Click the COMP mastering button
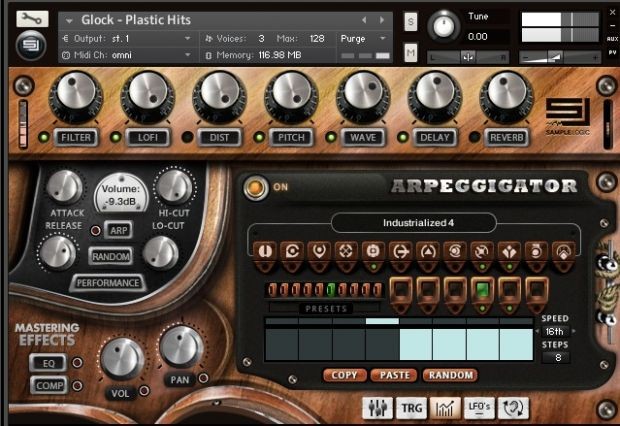 49,385
